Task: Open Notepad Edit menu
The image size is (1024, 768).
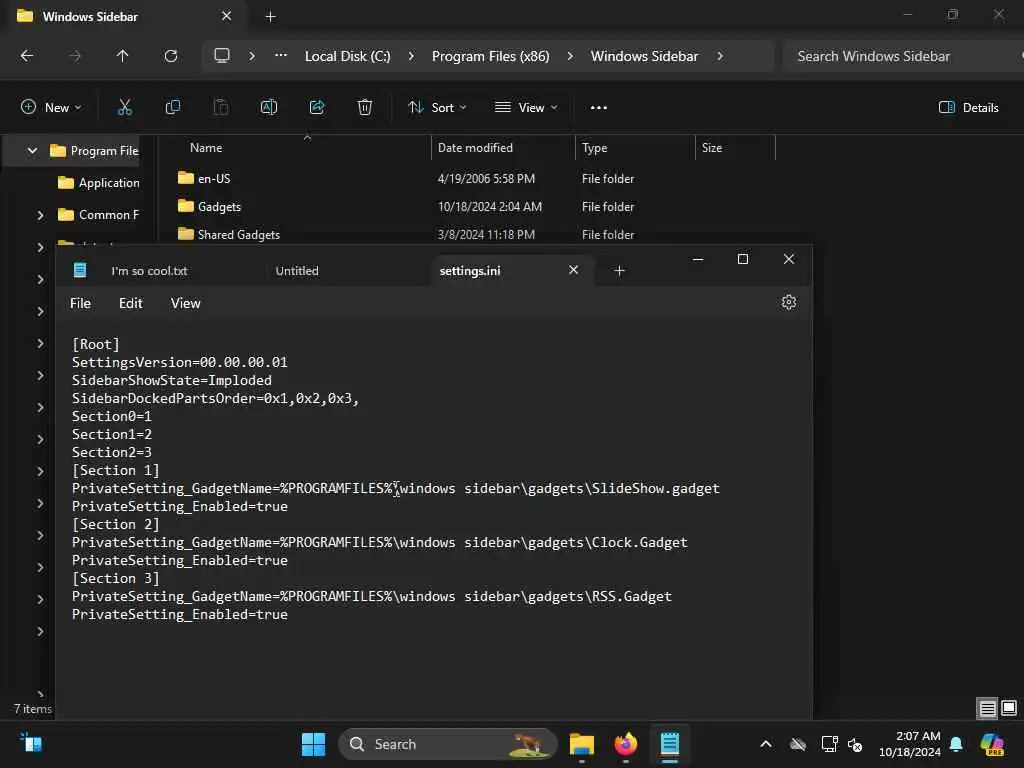Action: (131, 303)
